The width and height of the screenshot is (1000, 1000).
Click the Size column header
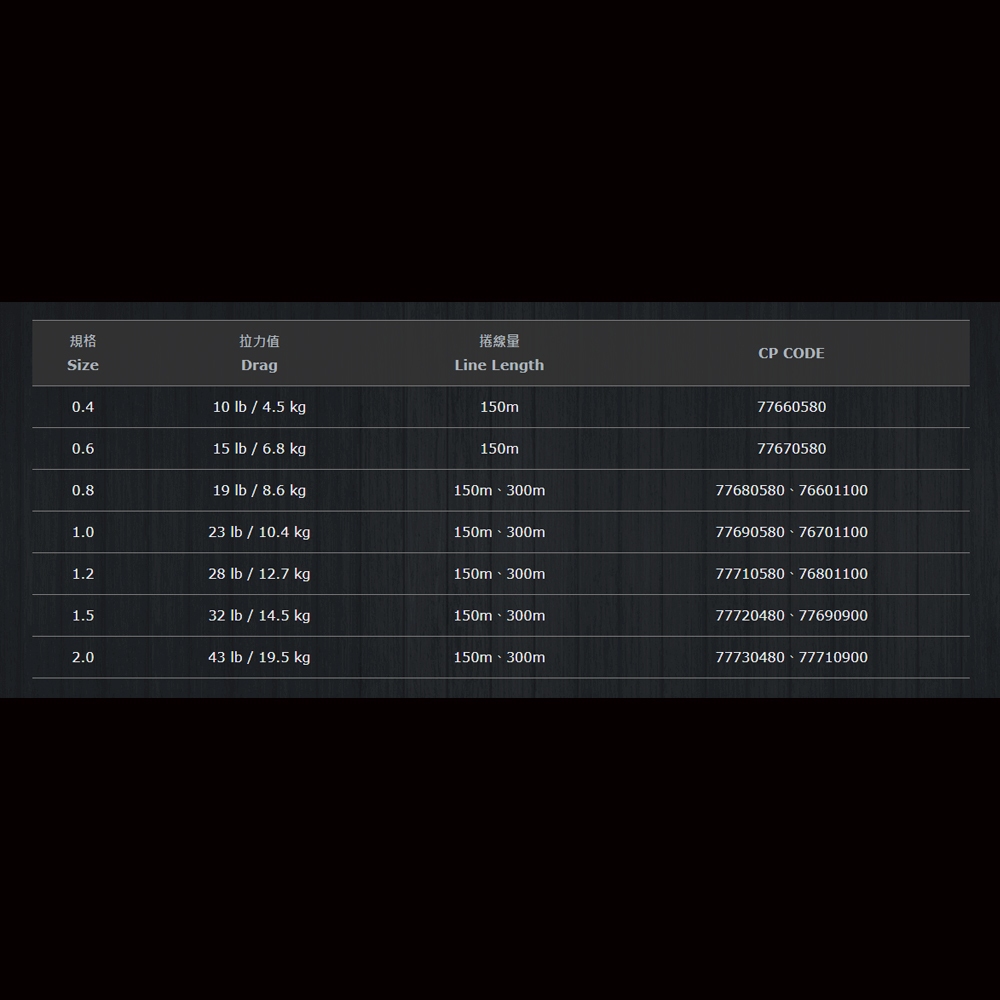(x=83, y=354)
